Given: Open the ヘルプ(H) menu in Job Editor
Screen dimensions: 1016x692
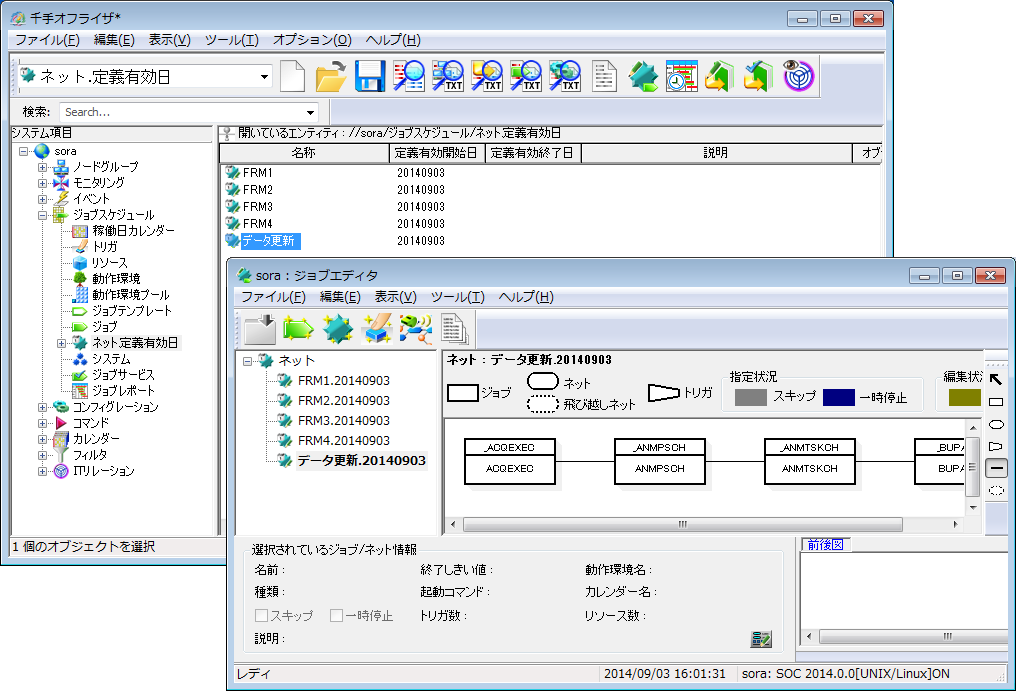Looking at the screenshot, I should point(526,297).
